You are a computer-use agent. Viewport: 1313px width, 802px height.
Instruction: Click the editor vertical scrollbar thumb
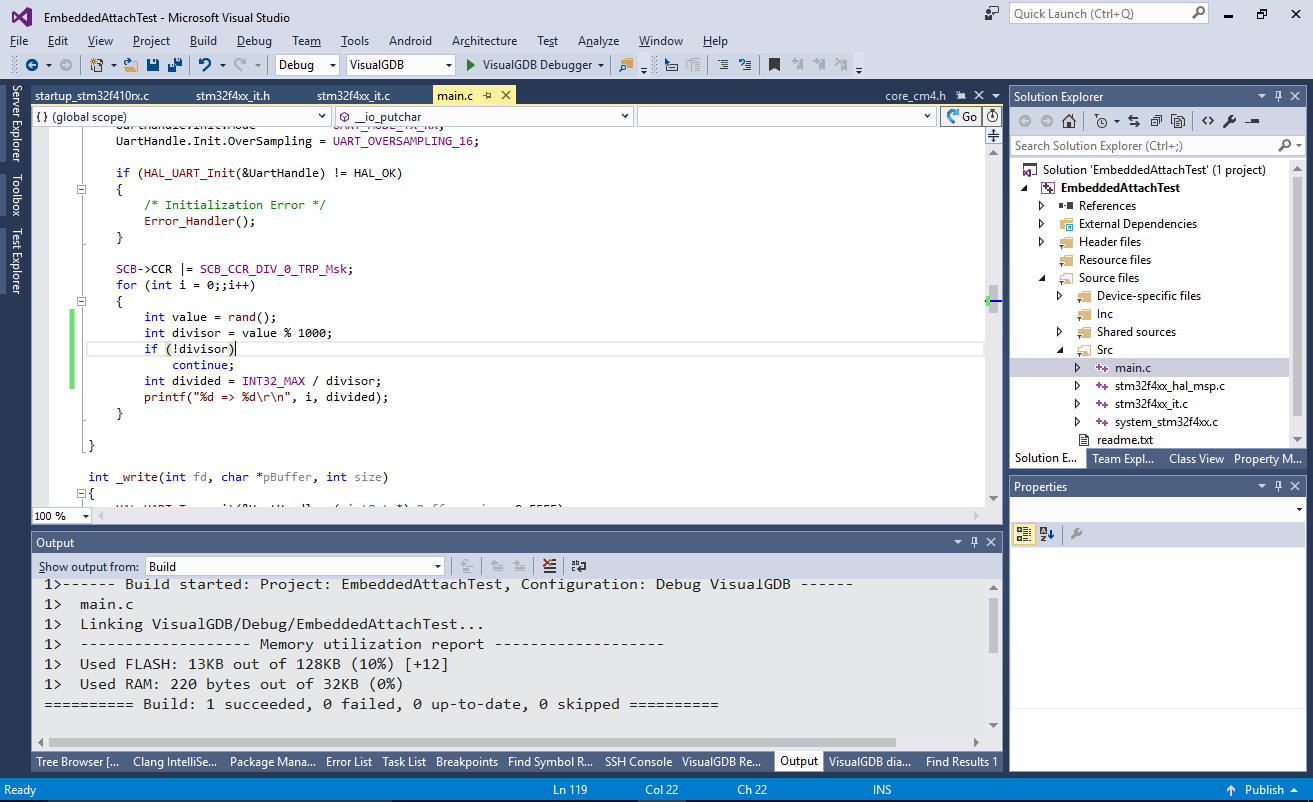pos(993,299)
